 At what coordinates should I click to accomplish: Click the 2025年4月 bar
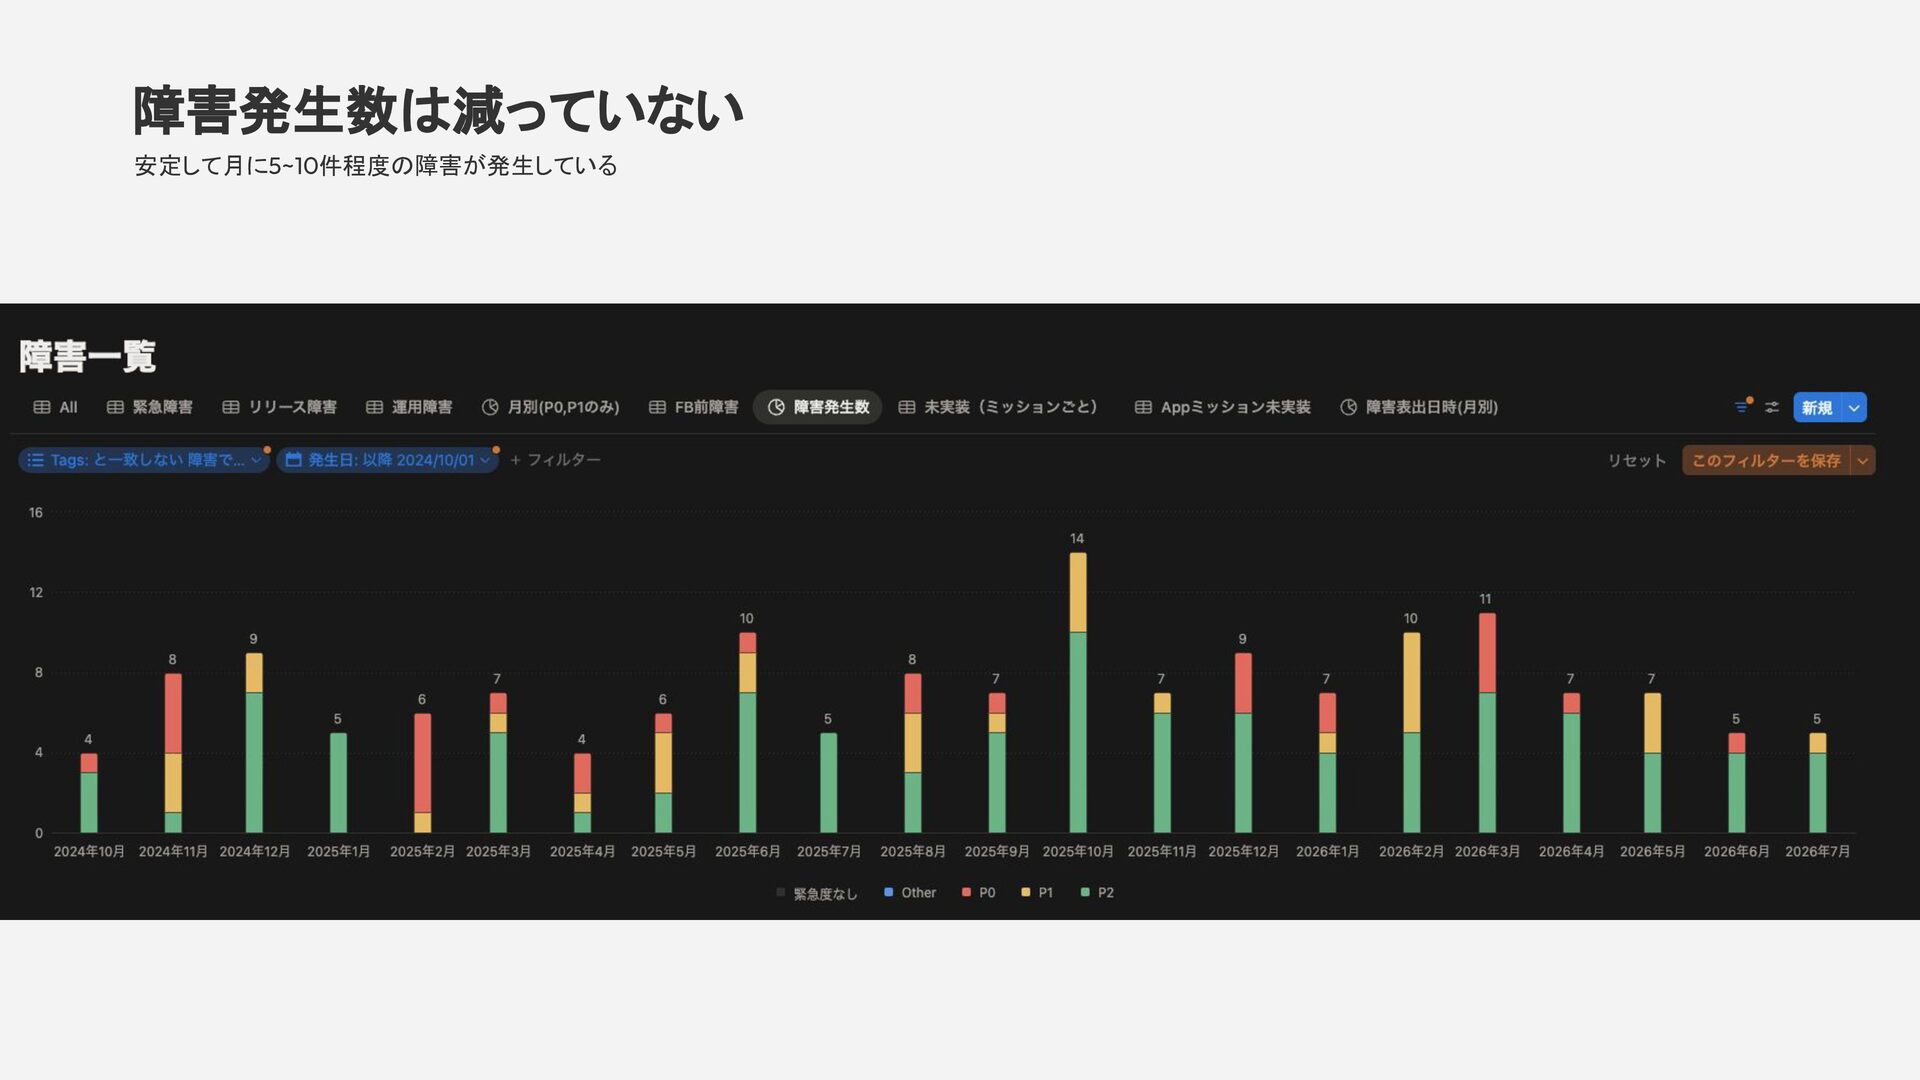click(x=582, y=793)
